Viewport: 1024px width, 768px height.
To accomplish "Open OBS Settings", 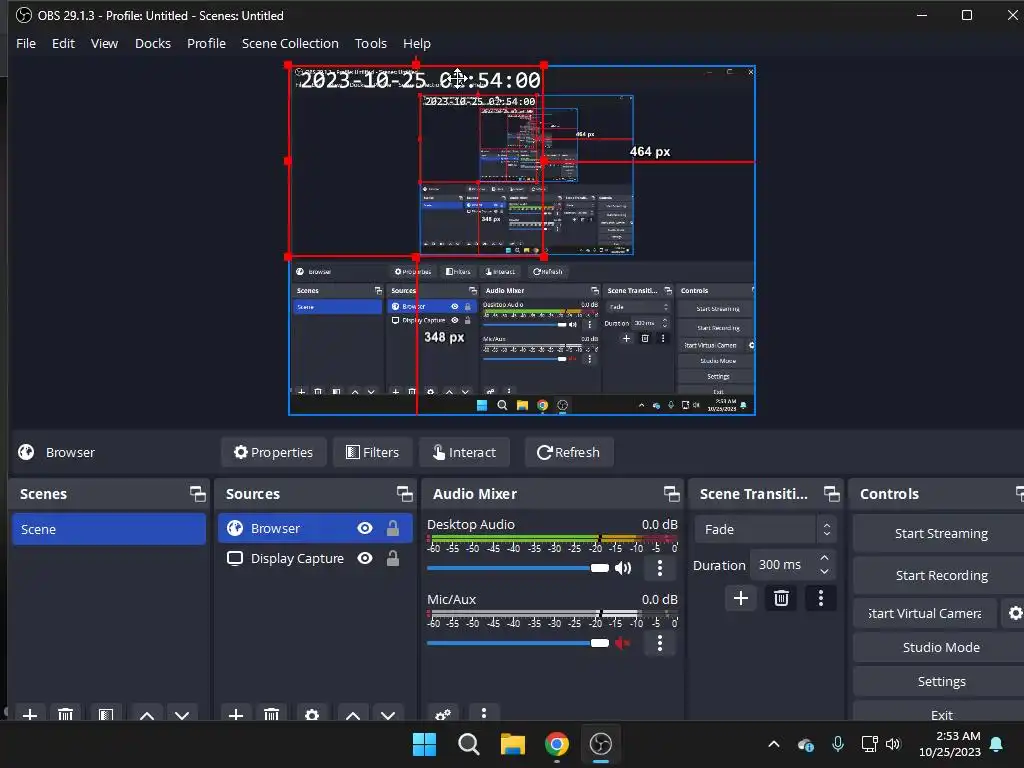I will pyautogui.click(x=941, y=681).
